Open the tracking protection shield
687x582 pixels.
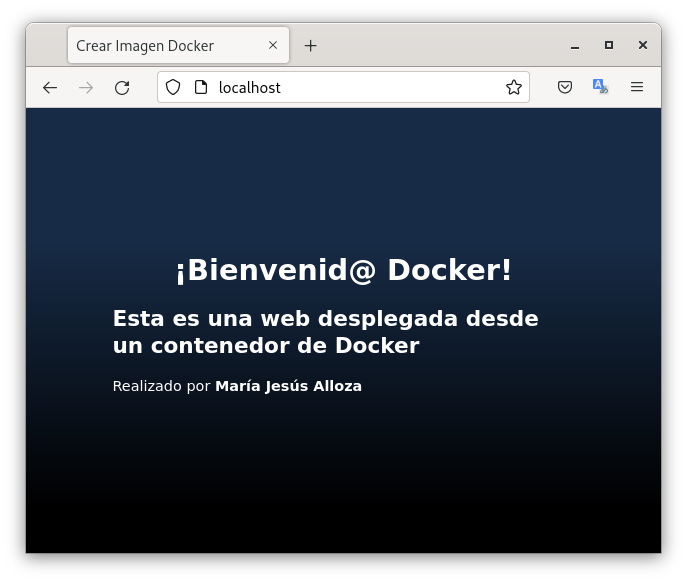pos(173,88)
